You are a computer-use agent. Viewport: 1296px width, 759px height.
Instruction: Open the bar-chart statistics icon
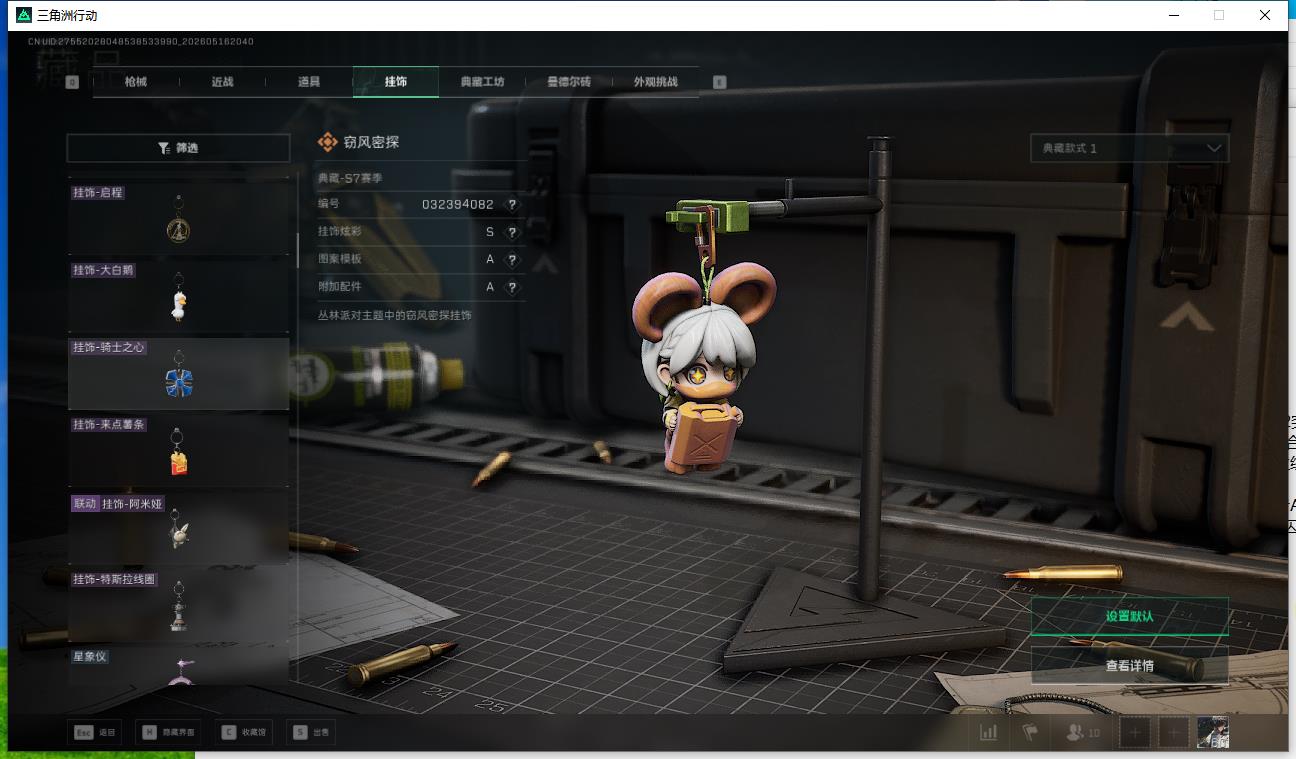click(989, 733)
